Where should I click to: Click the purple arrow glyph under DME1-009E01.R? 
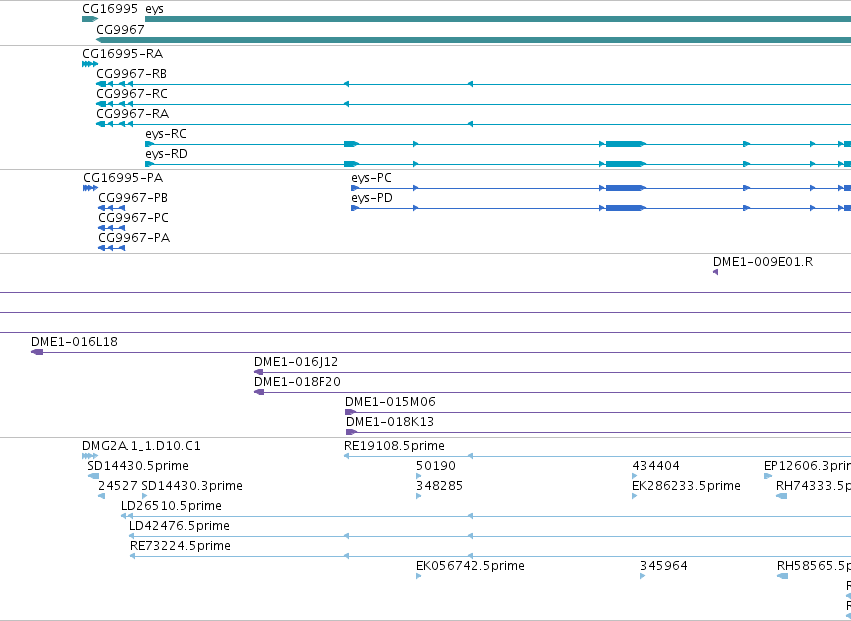715,272
